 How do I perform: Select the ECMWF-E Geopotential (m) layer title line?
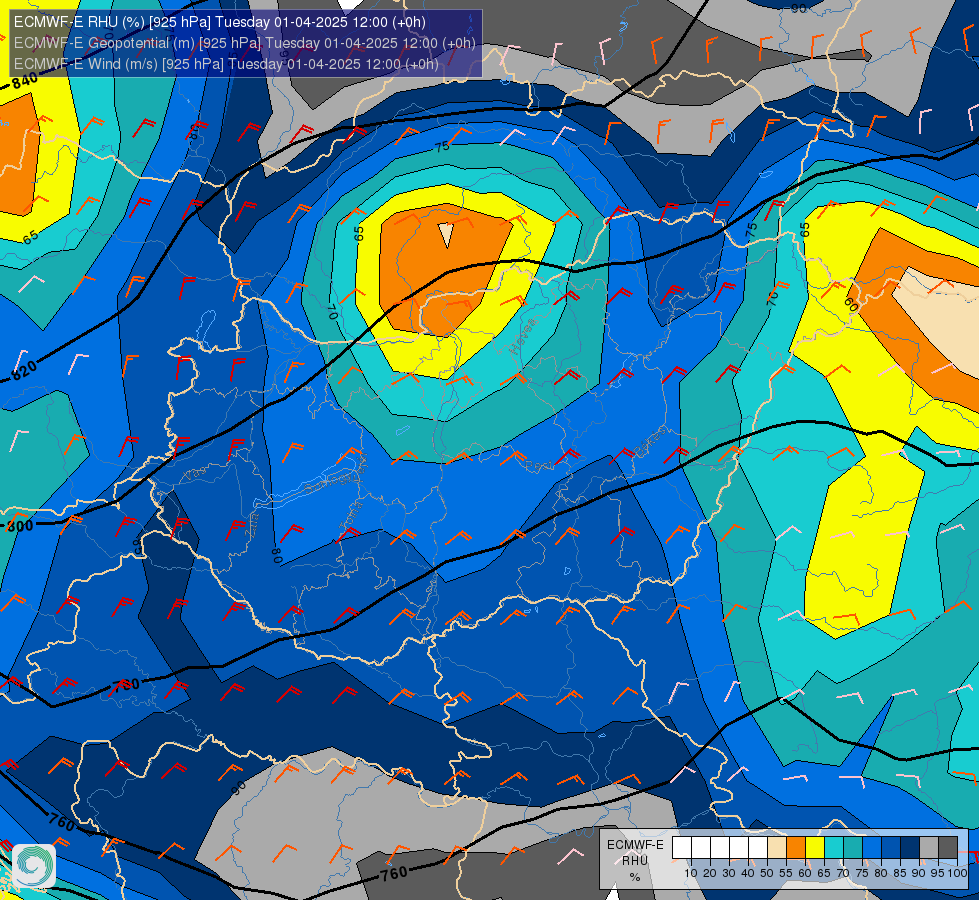click(245, 43)
